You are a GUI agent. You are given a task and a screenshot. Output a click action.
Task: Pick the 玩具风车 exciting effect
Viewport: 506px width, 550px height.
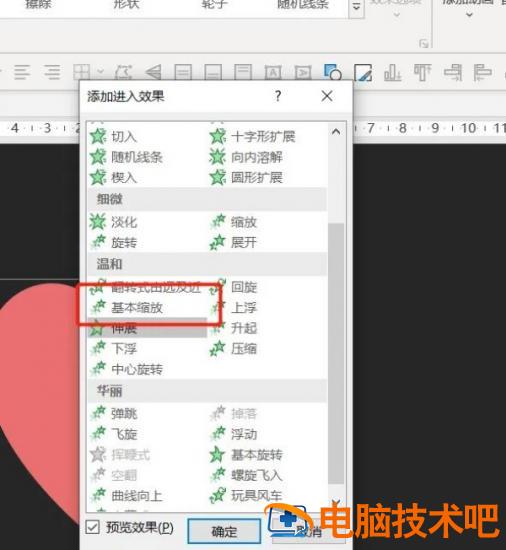click(x=246, y=496)
